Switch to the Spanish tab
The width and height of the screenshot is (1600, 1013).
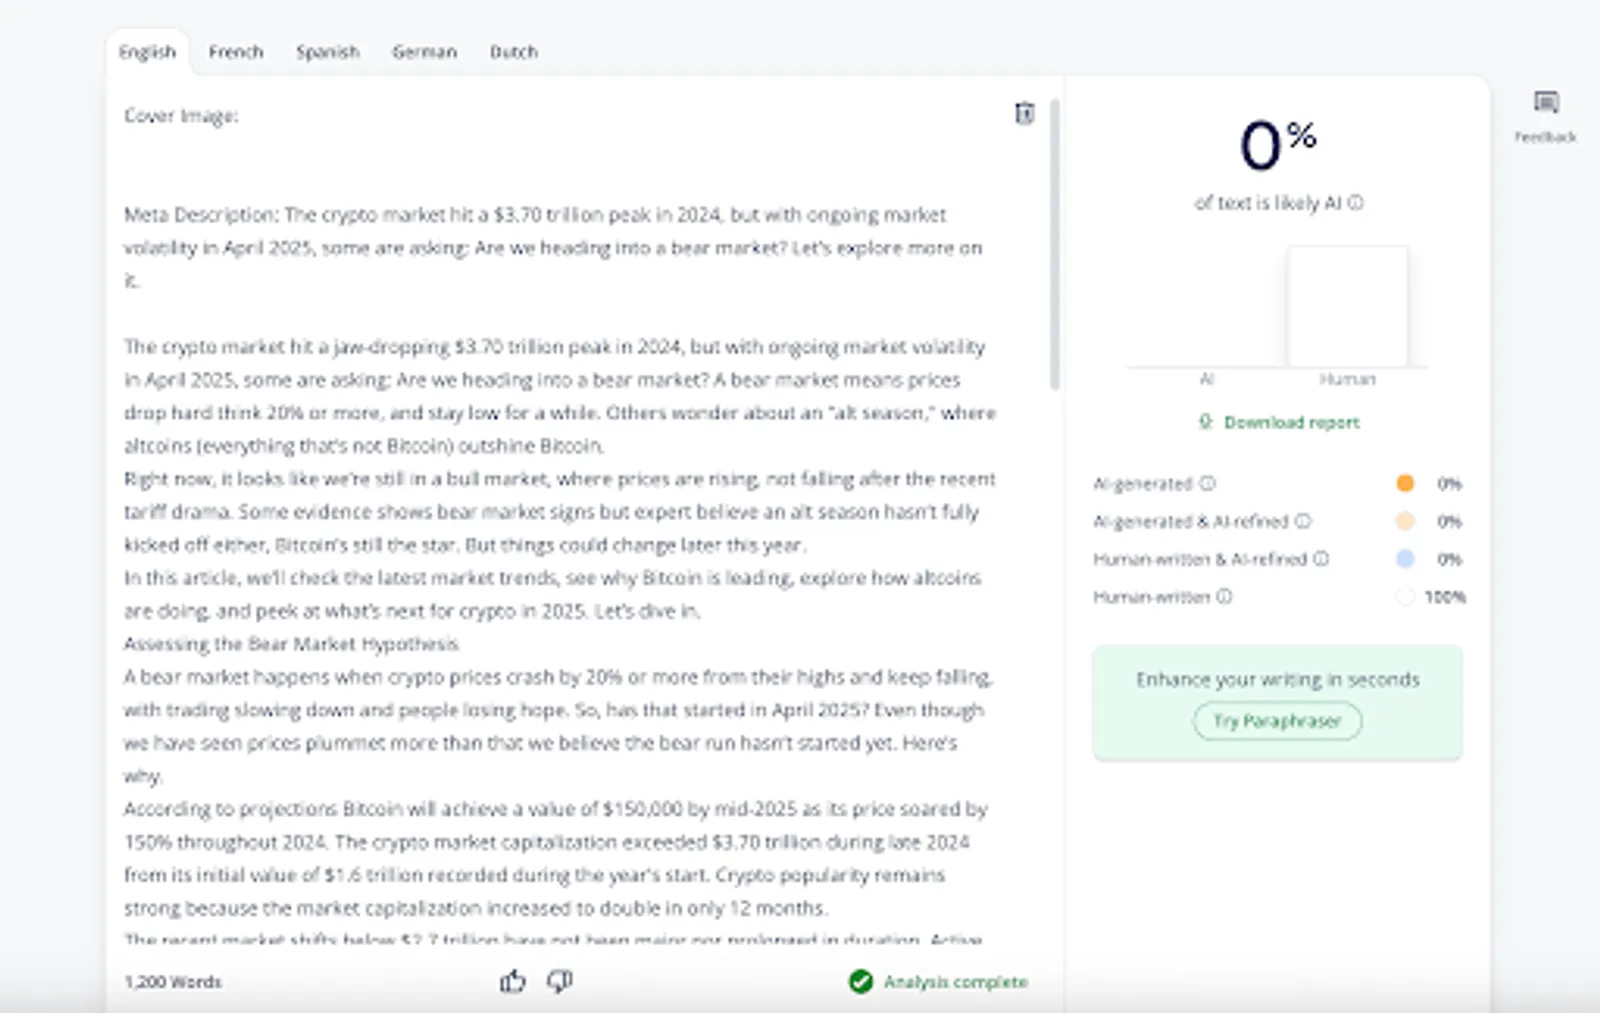(327, 52)
